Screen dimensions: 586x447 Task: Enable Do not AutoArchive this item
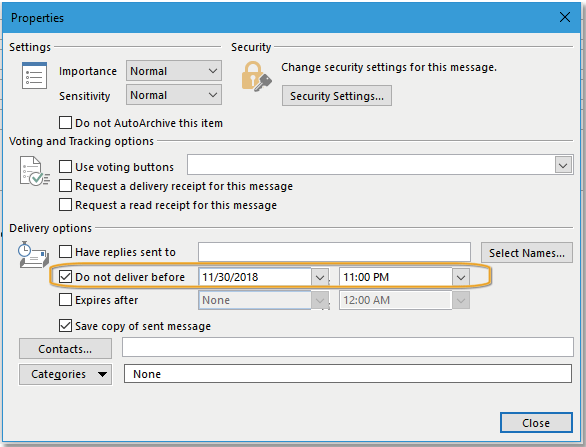click(65, 123)
